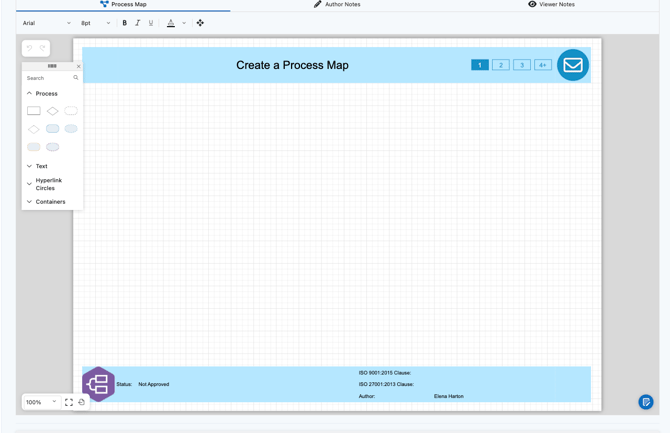This screenshot has width=670, height=433.
Task: Select the blue-outlined rounded rectangle shape
Action: [53, 129]
